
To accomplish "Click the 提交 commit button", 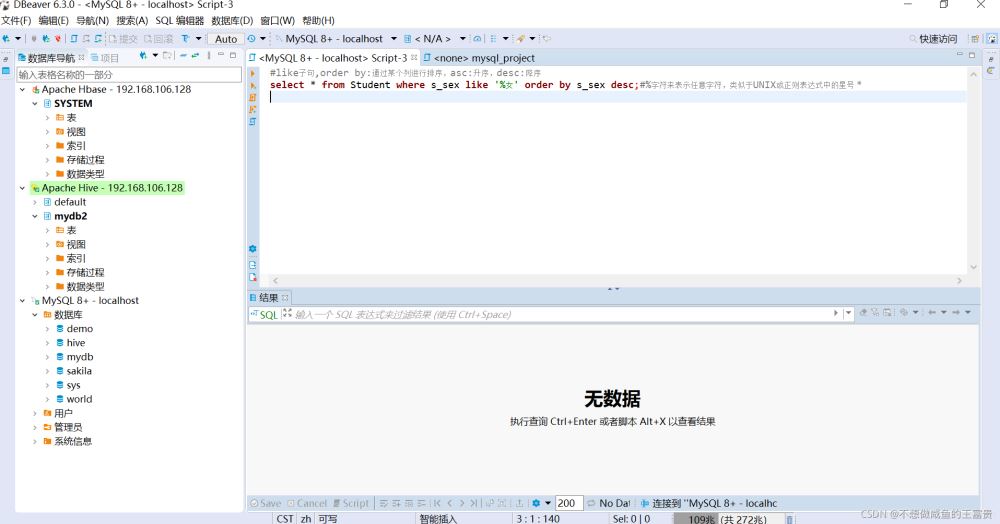I will (x=123, y=39).
